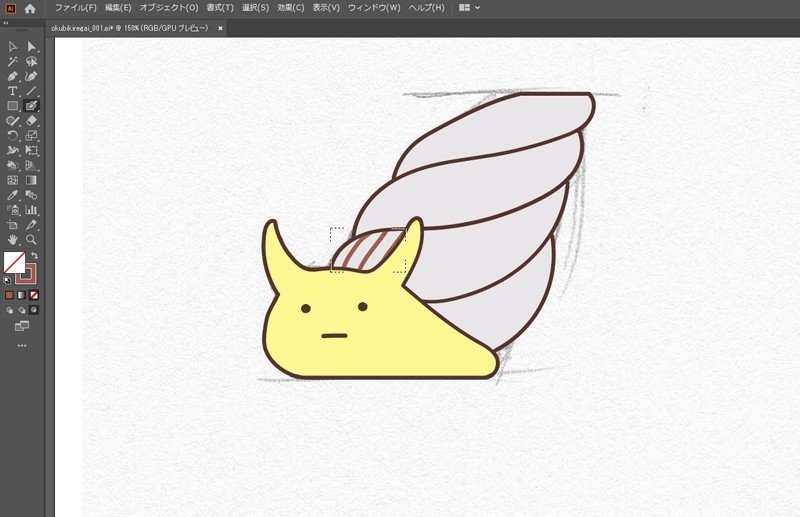Click the Fill color box
The height and width of the screenshot is (517, 800).
click(14, 262)
